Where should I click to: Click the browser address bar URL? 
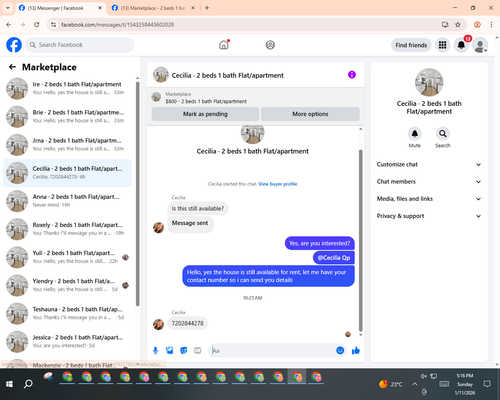117,25
